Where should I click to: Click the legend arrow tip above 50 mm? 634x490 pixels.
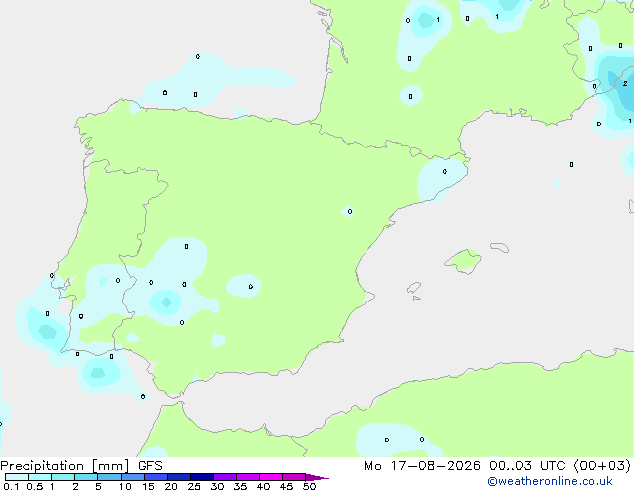tap(317, 477)
